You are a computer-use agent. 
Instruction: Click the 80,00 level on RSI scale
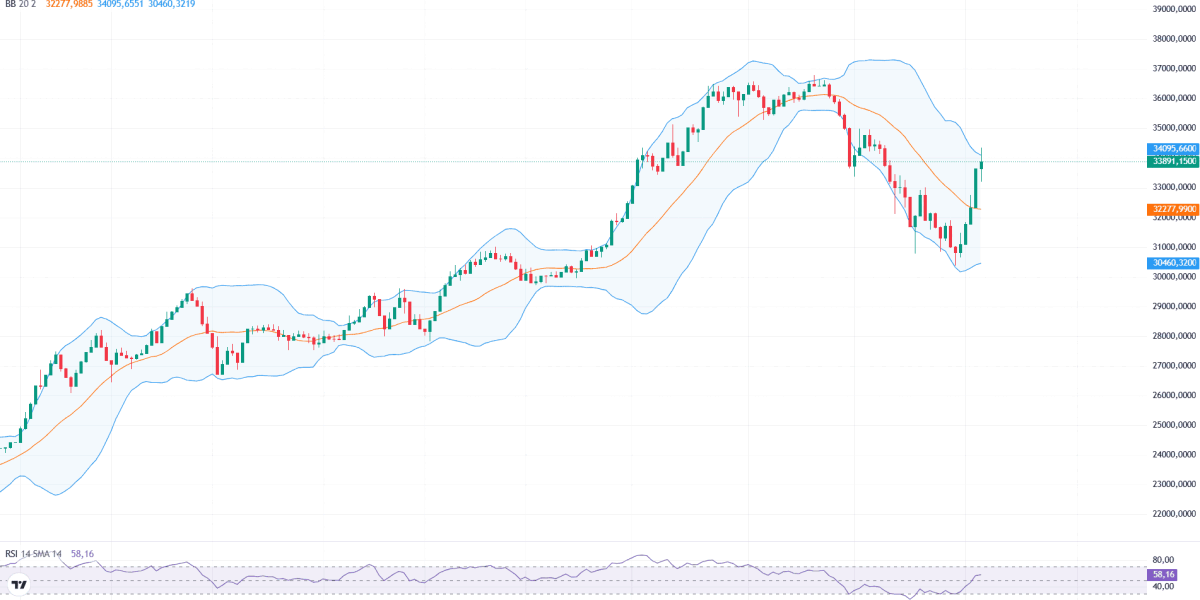(1162, 560)
